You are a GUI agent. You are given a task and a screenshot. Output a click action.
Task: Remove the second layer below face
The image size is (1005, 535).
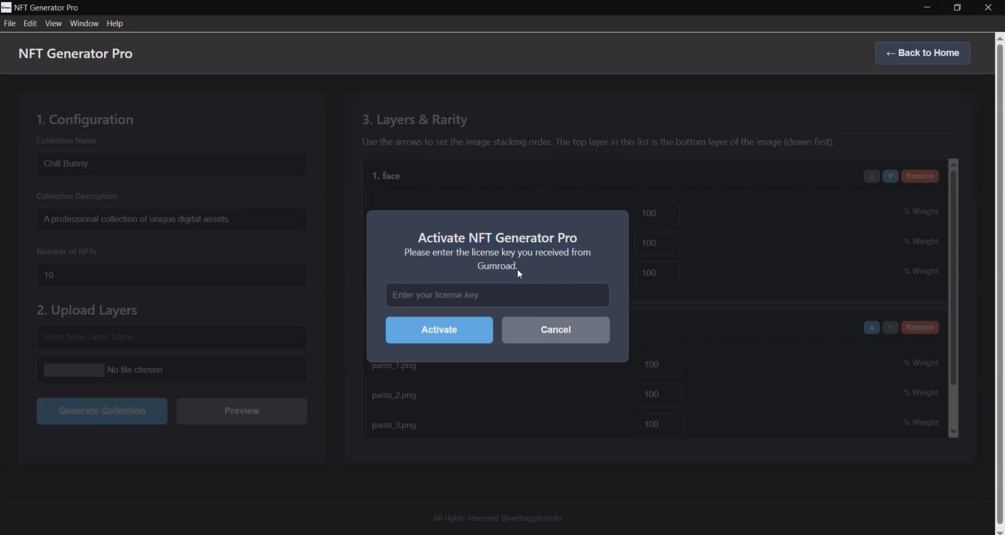[920, 327]
